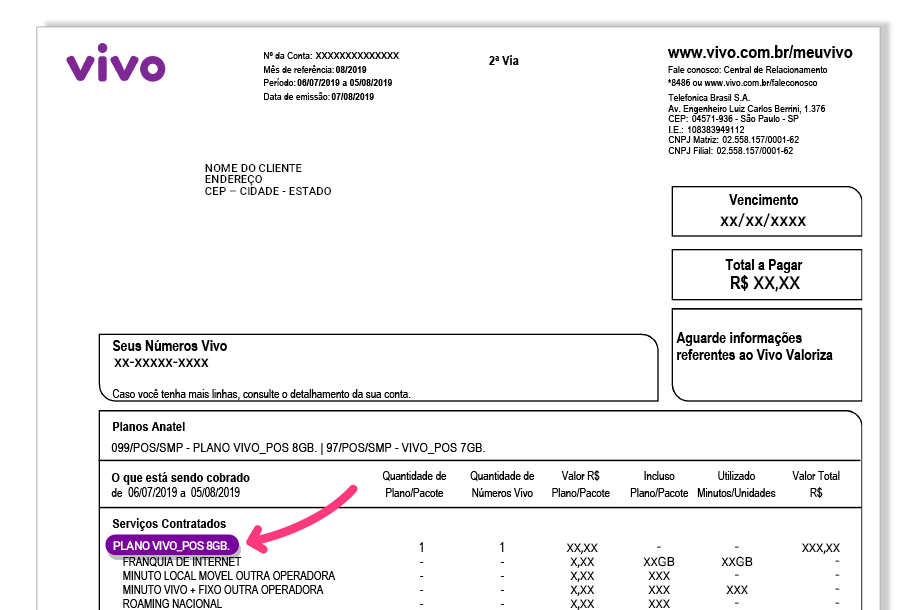Screen dimensions: 920x610
Task: Click the Vivo logo
Action: pyautogui.click(x=116, y=62)
